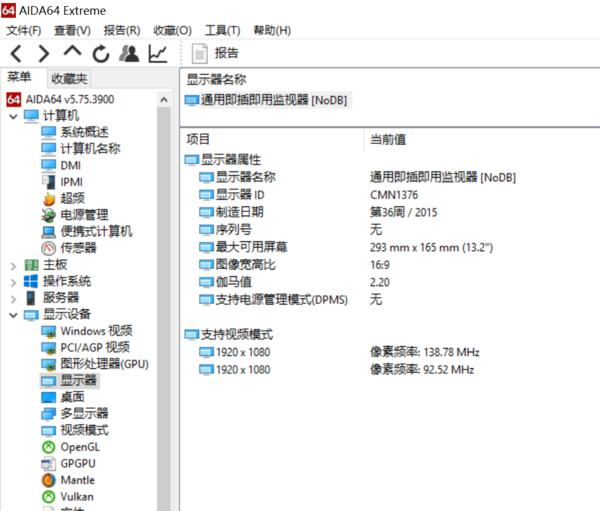Screen dimensions: 600x511
Task: Select 计算机名称 in the tree
Action: (x=81, y=149)
